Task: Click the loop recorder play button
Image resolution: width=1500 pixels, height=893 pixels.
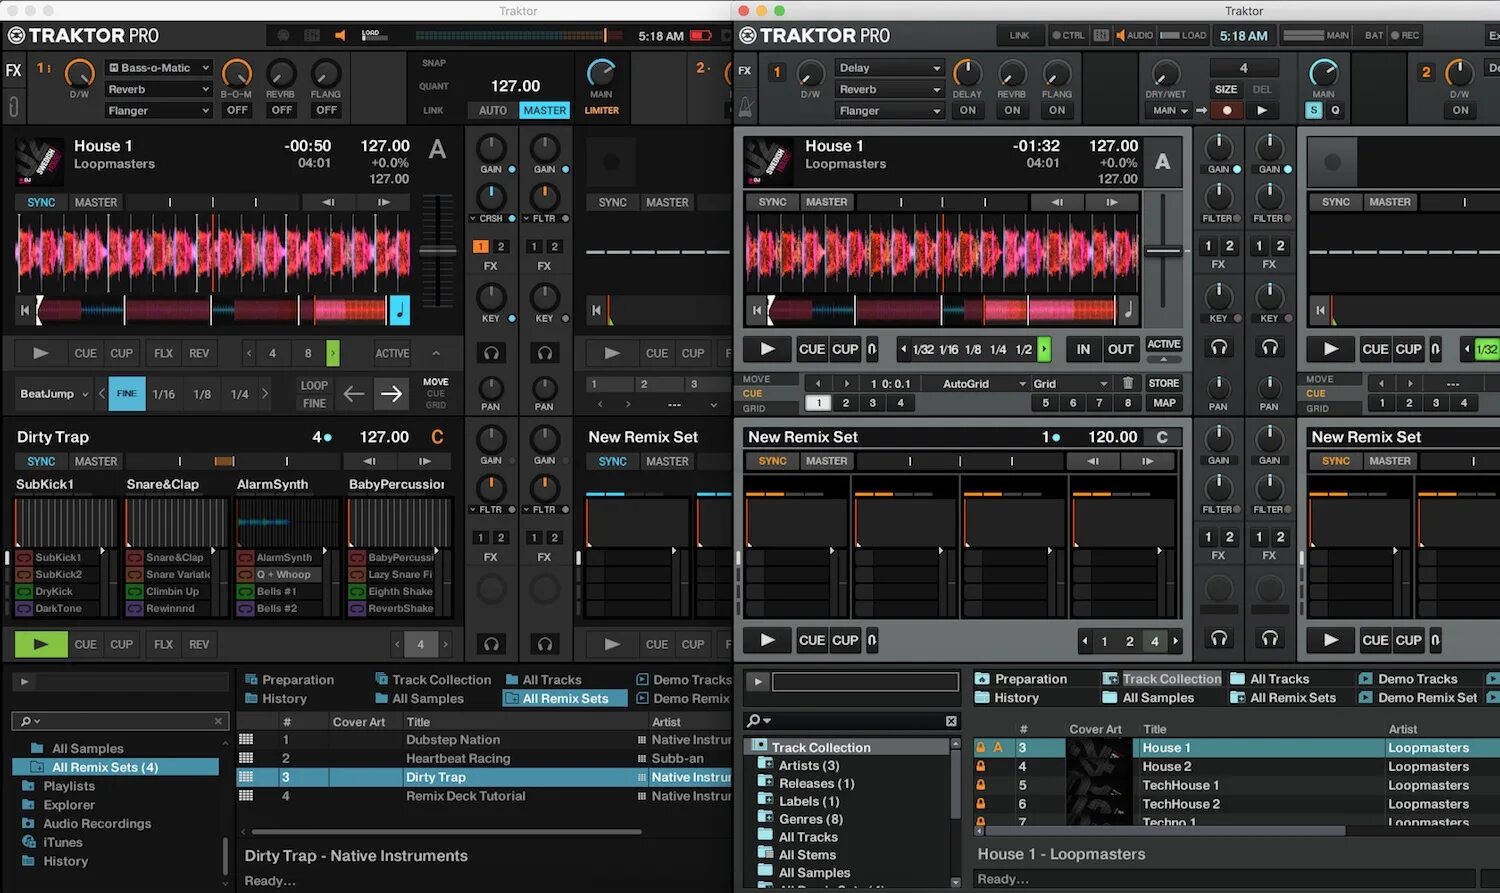Action: 1262,110
